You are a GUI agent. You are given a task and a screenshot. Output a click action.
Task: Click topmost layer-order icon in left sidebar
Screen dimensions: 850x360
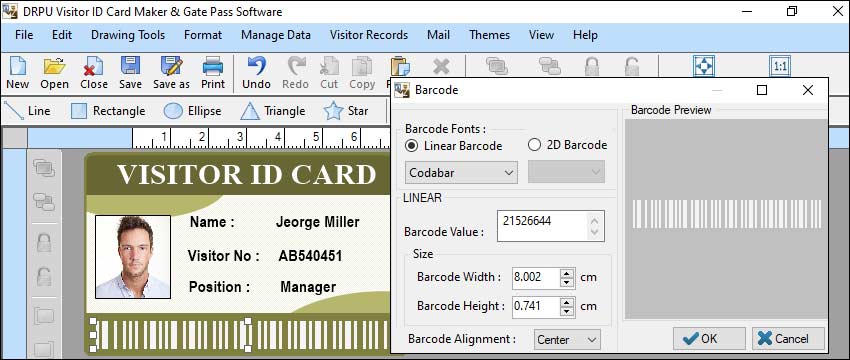click(44, 168)
